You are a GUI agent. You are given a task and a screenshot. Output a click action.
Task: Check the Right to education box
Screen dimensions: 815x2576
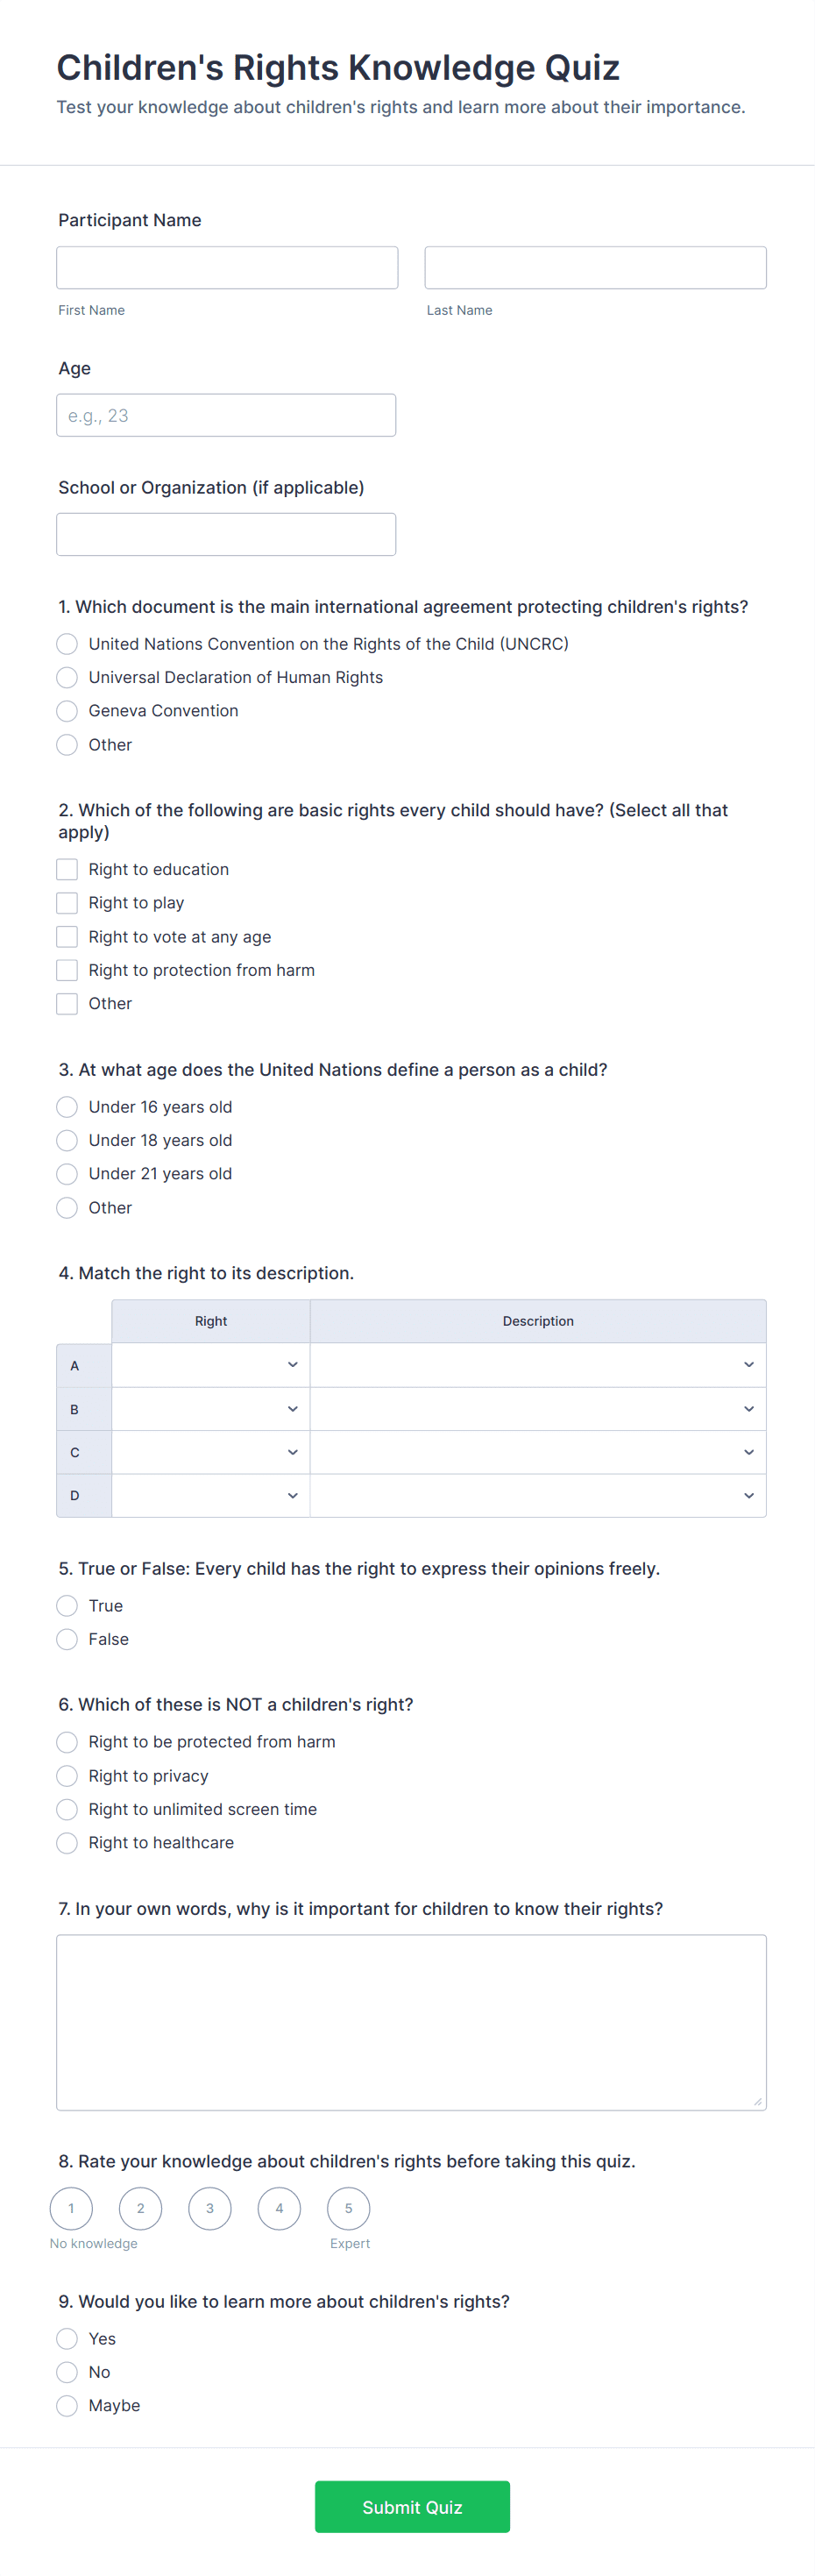coord(67,869)
